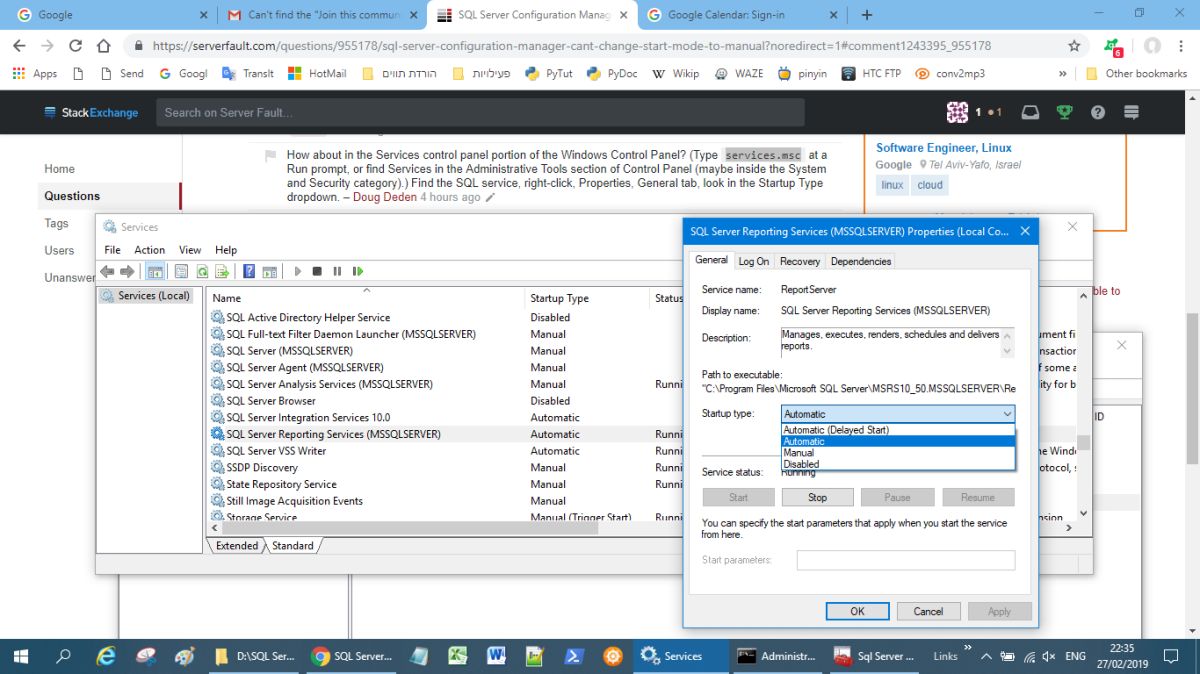This screenshot has height=674, width=1200.
Task: Choose Automatic (Delayed Start) startup option
Action: [x=898, y=430]
